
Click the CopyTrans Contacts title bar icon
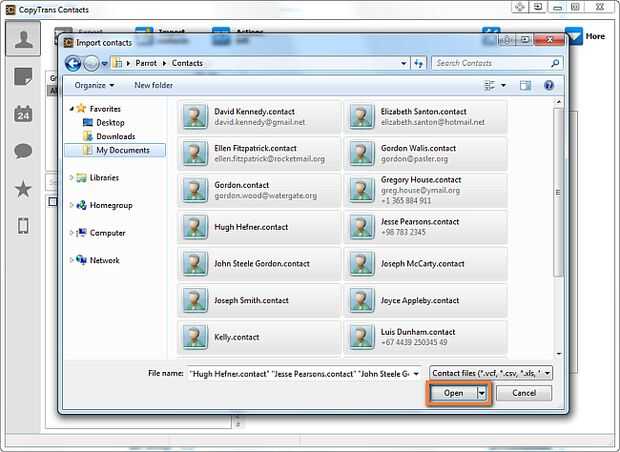pos(11,9)
